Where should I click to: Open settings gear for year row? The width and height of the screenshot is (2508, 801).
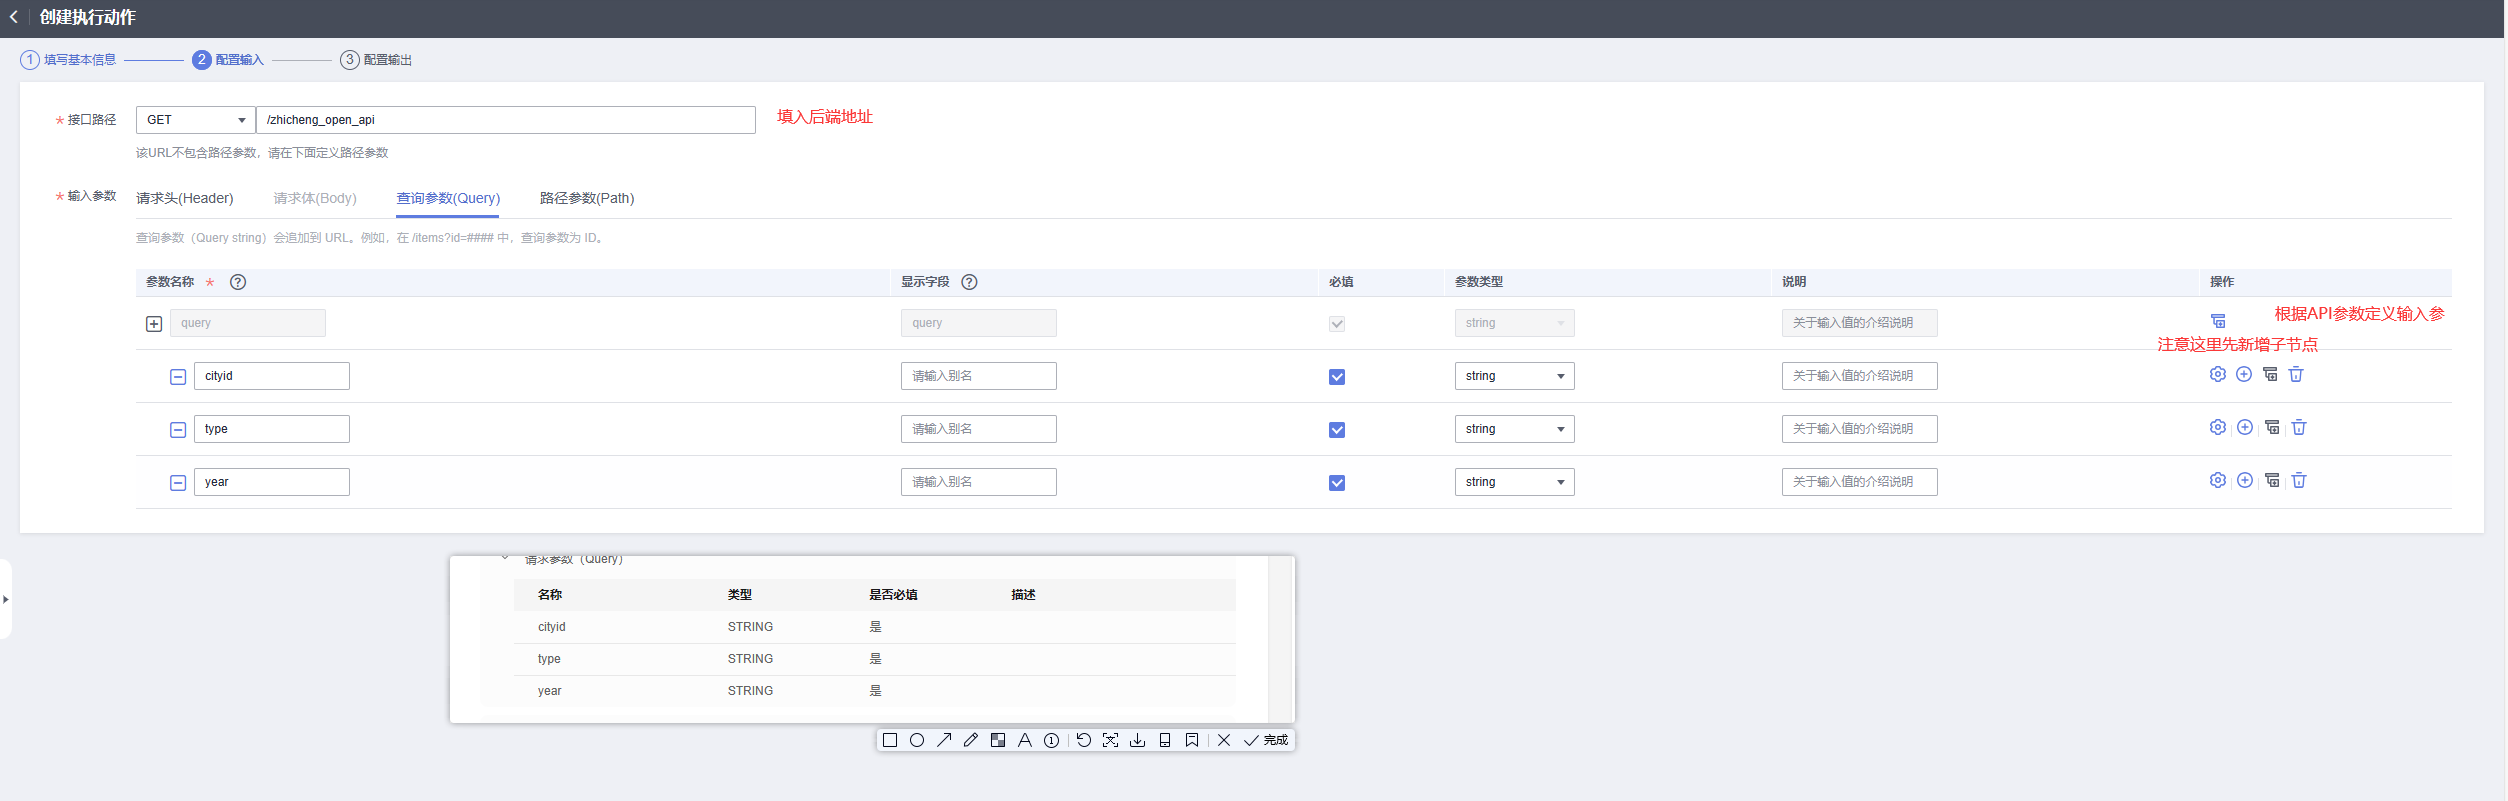click(x=2218, y=480)
